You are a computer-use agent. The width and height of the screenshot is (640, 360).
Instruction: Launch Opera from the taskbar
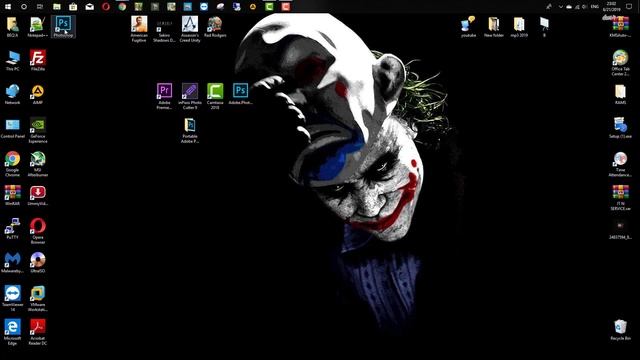[x=106, y=7]
